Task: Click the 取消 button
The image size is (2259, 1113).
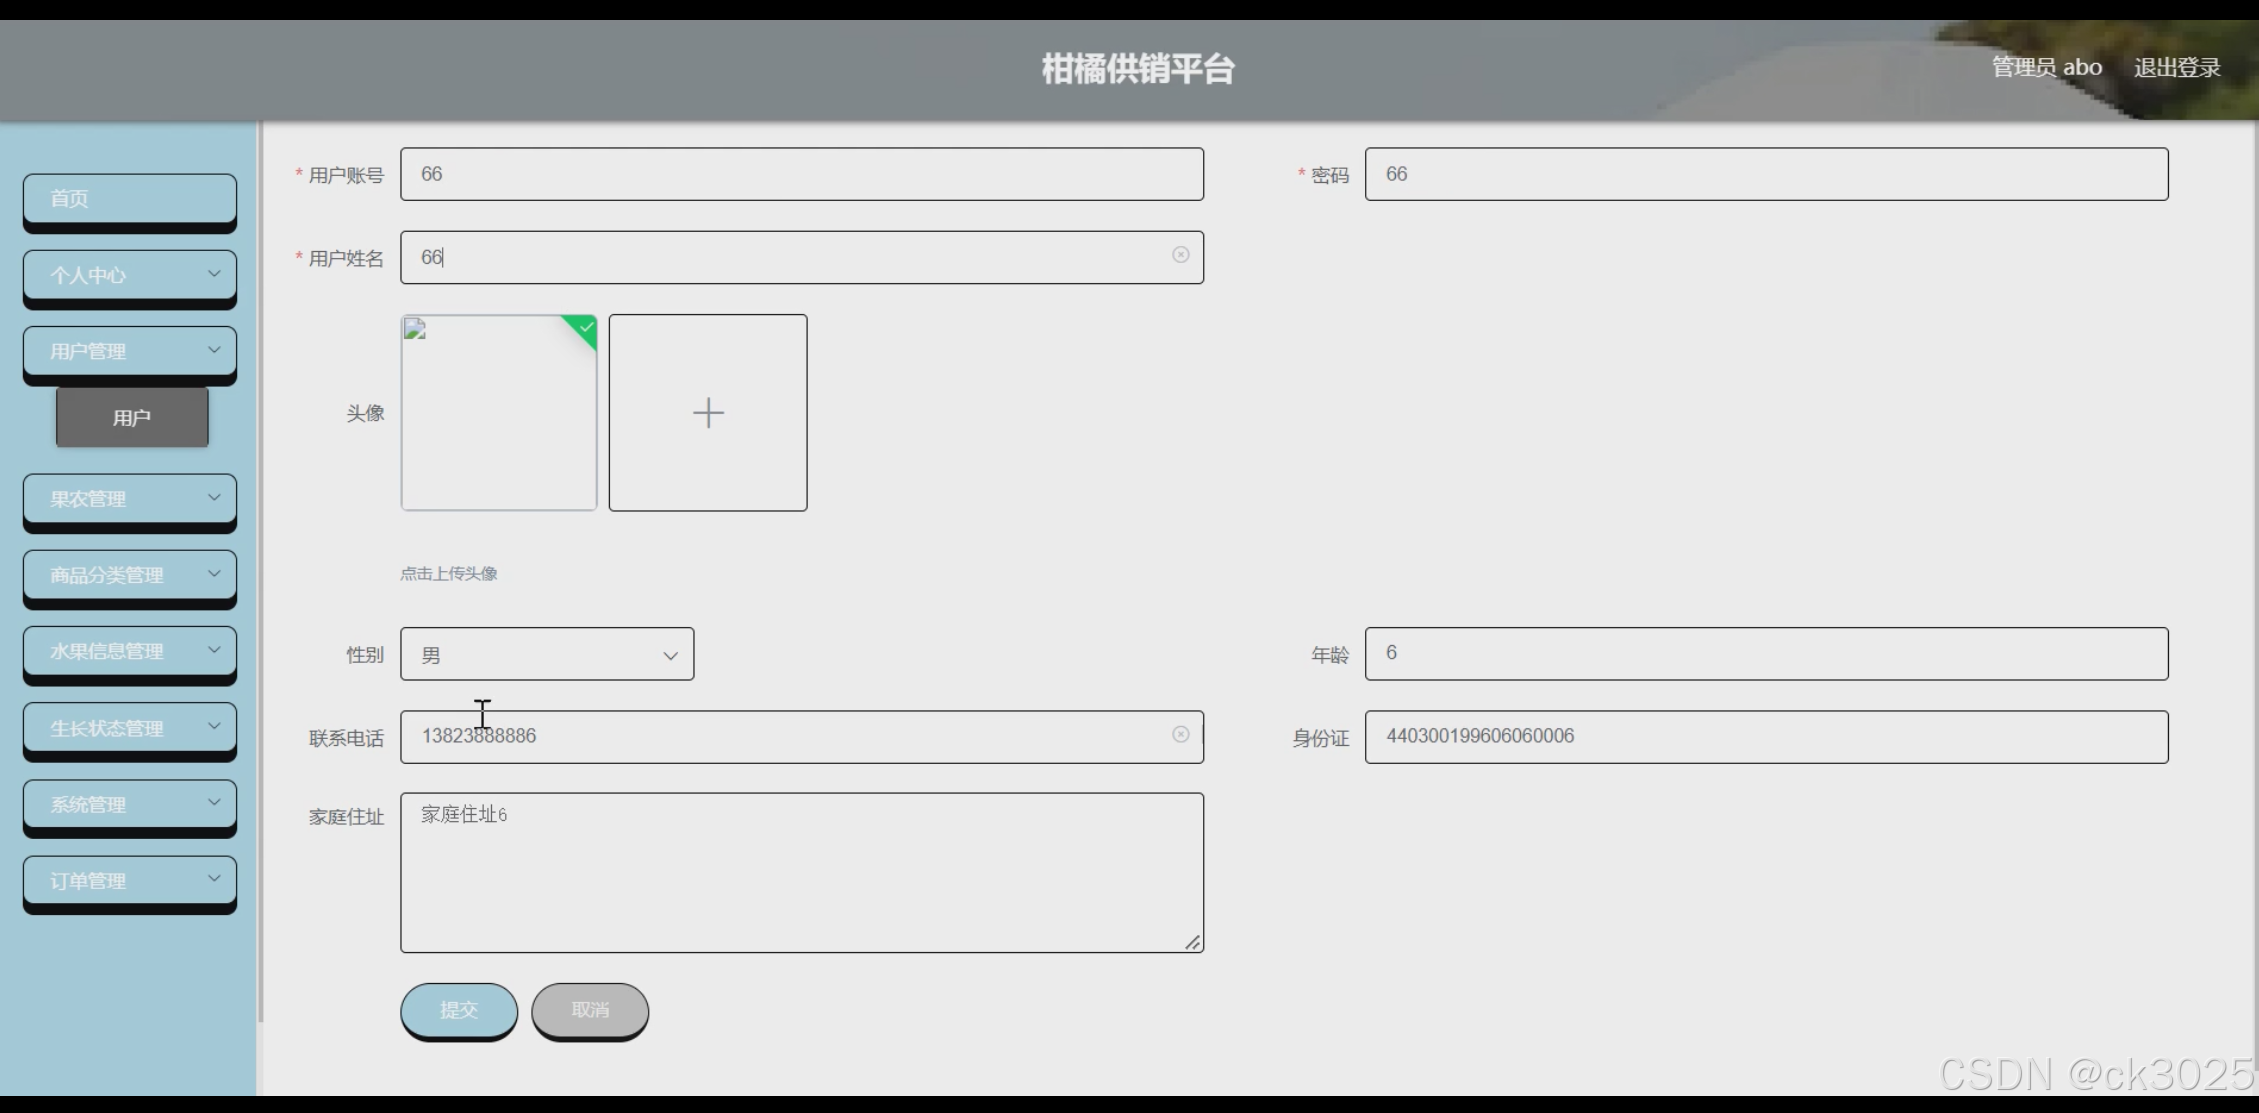Action: click(590, 1010)
